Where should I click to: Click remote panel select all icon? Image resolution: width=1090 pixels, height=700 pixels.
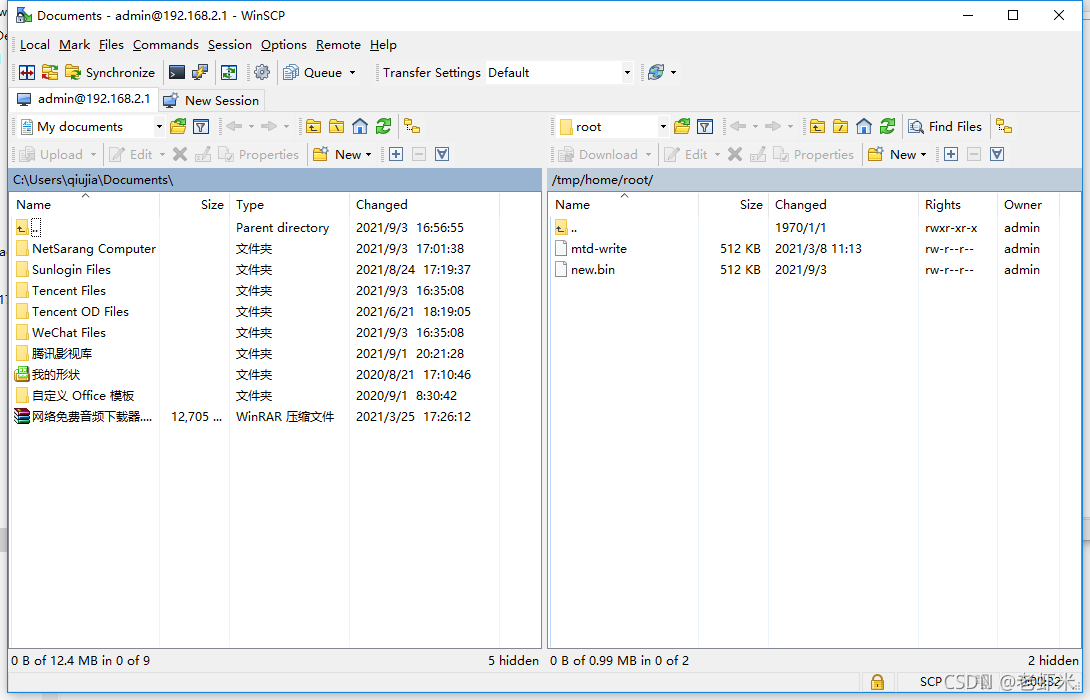pyautogui.click(x=997, y=154)
